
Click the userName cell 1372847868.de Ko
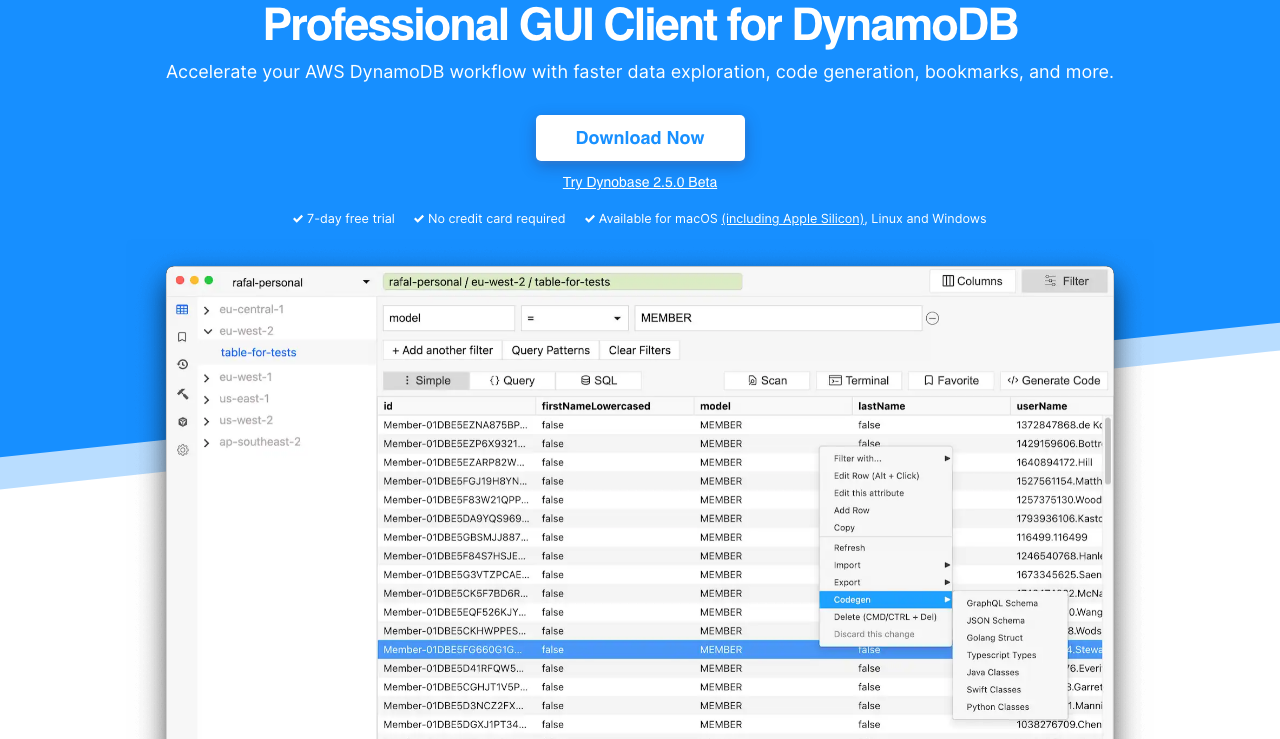(x=1058, y=425)
